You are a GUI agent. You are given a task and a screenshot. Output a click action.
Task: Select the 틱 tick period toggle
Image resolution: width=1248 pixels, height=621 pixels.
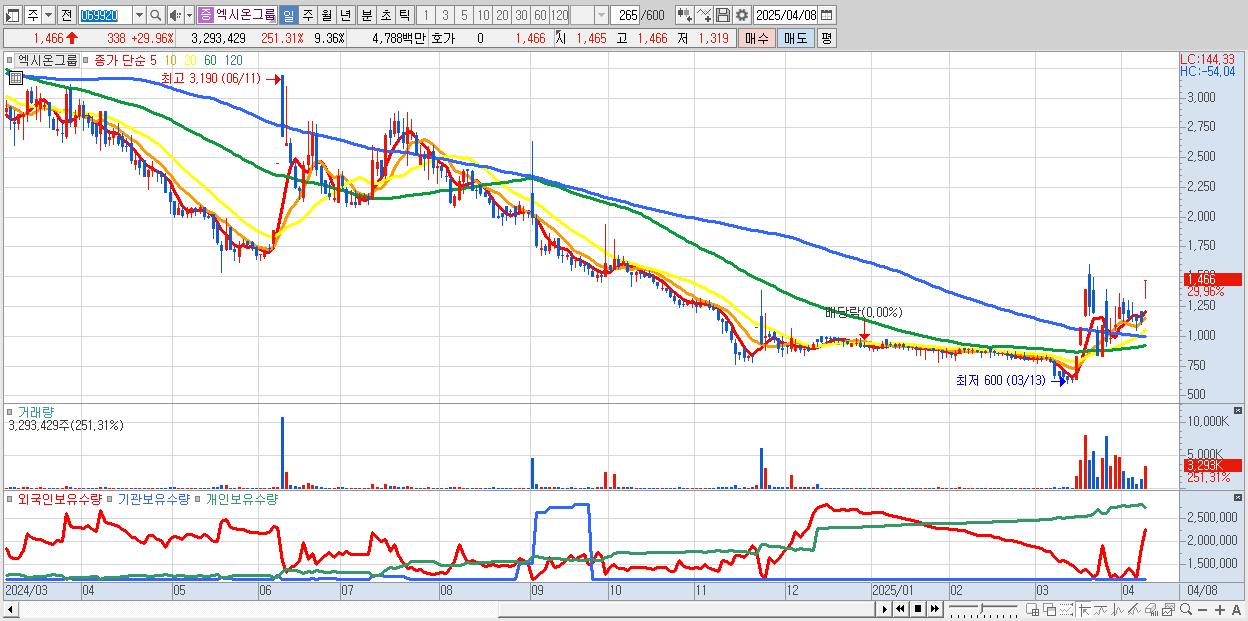[x=404, y=15]
